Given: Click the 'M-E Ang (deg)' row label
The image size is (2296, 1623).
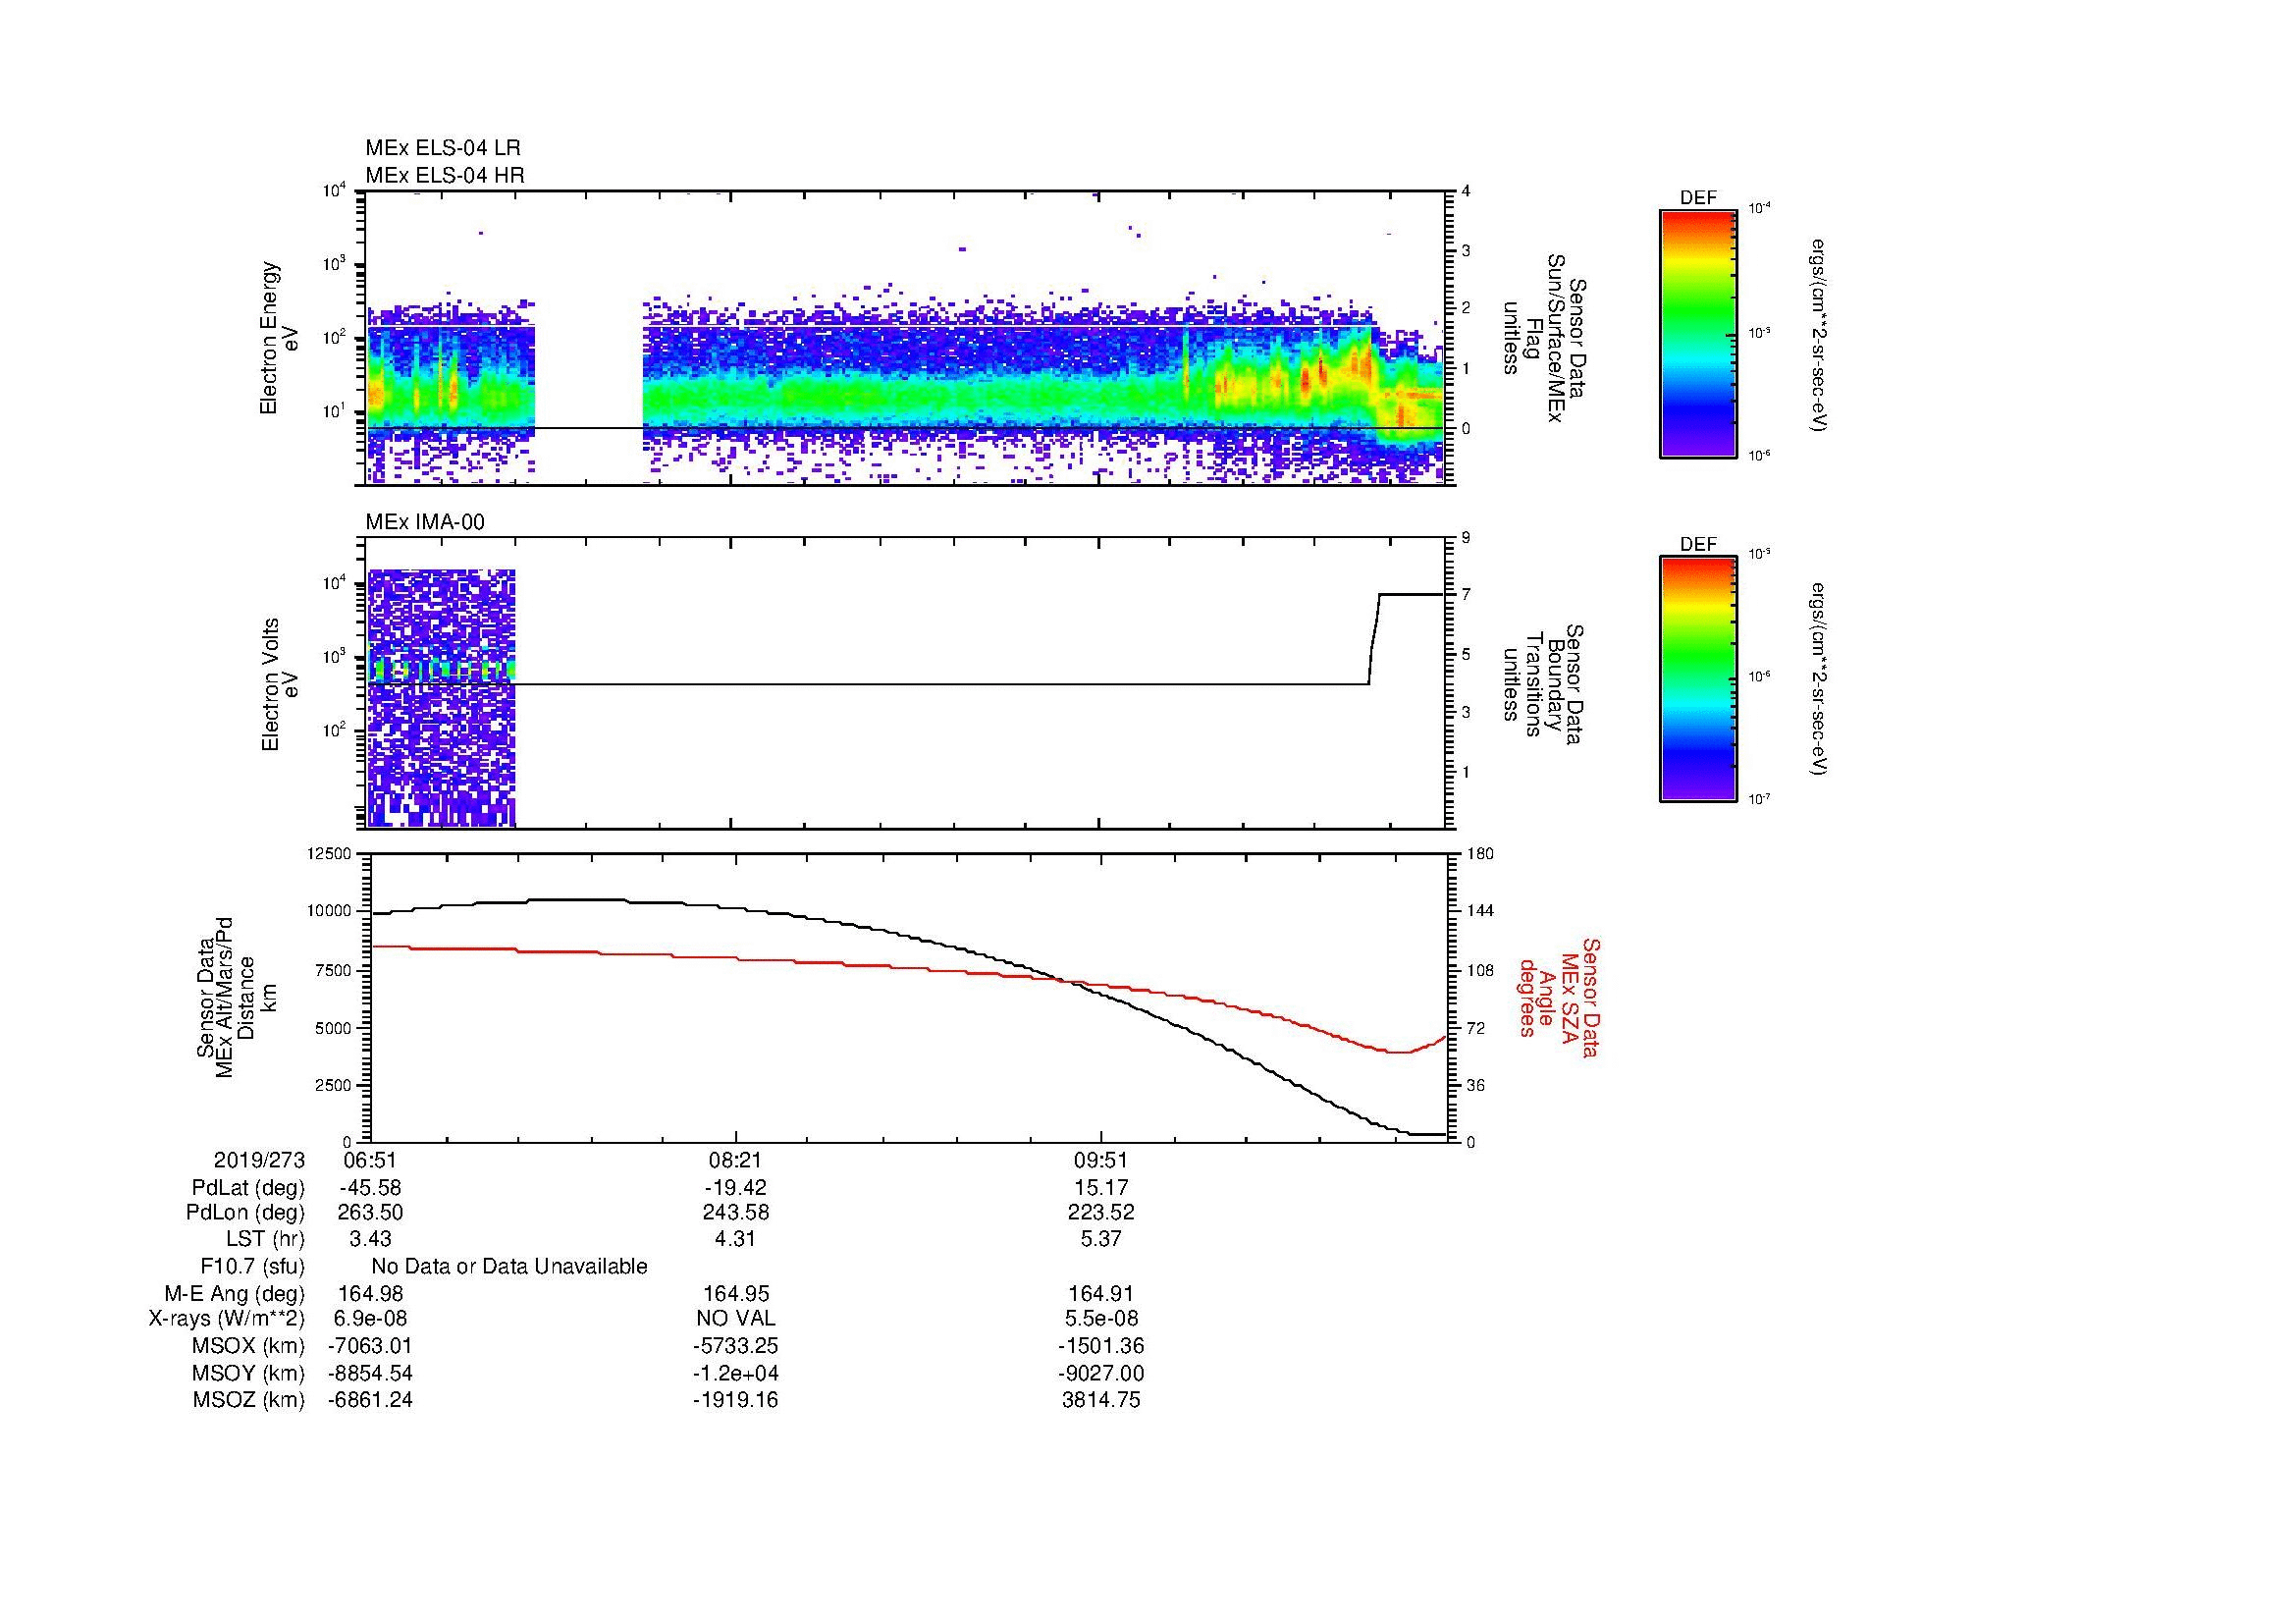Looking at the screenshot, I should [x=235, y=1294].
